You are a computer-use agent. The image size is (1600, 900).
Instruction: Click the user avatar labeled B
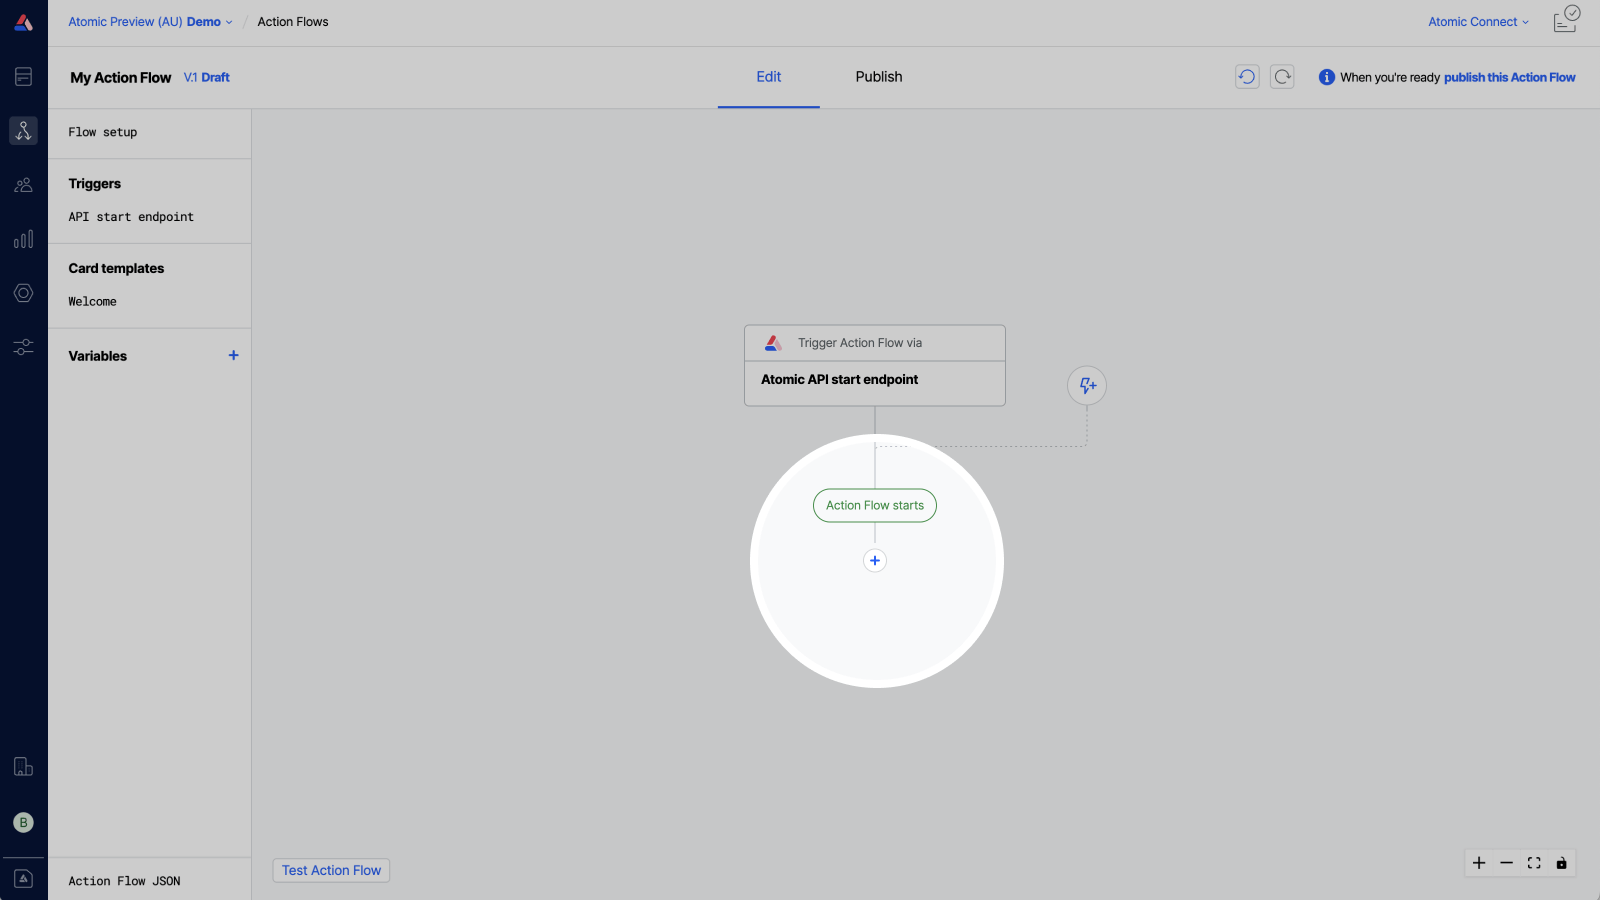coord(24,822)
